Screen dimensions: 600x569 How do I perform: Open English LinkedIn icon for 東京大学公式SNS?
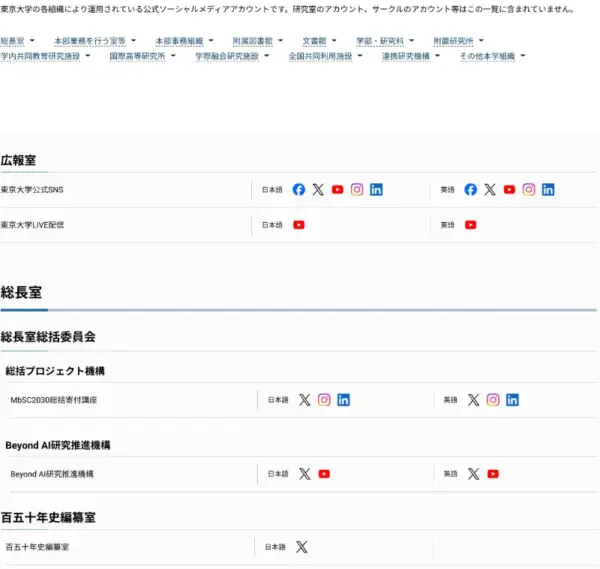point(548,189)
